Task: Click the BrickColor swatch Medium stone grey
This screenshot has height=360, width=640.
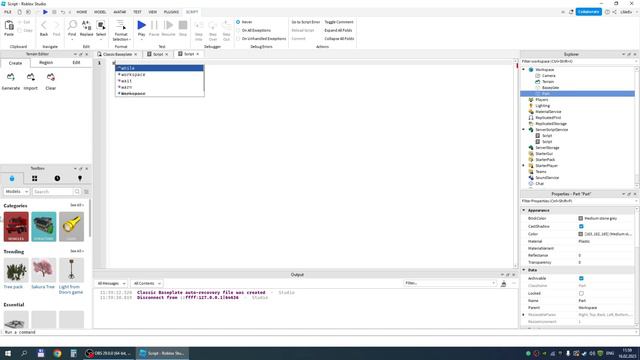Action: click(x=580, y=218)
